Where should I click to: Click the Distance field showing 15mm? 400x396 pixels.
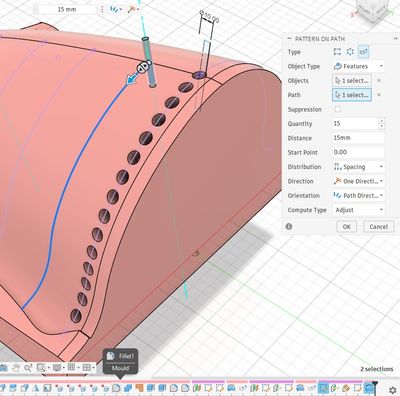358,138
